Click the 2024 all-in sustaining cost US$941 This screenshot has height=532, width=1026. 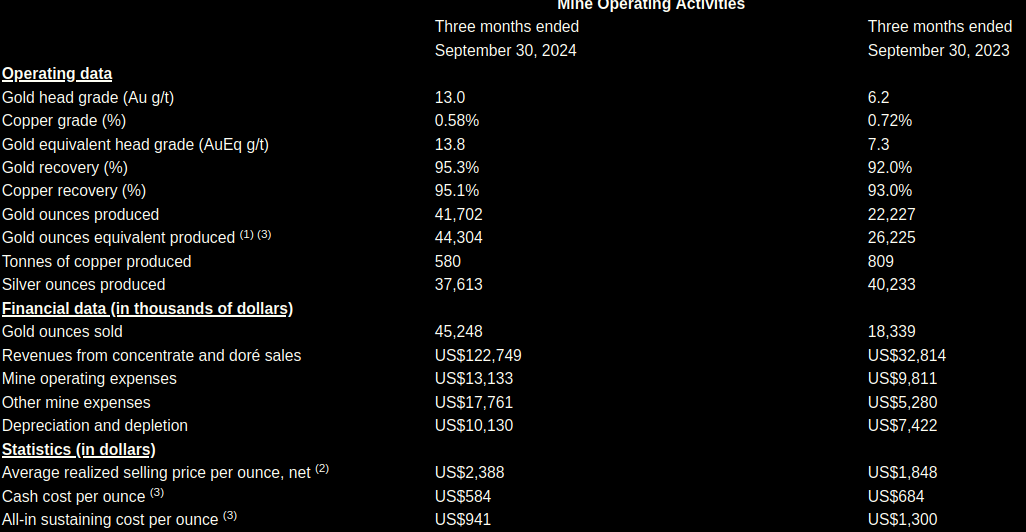[463, 519]
